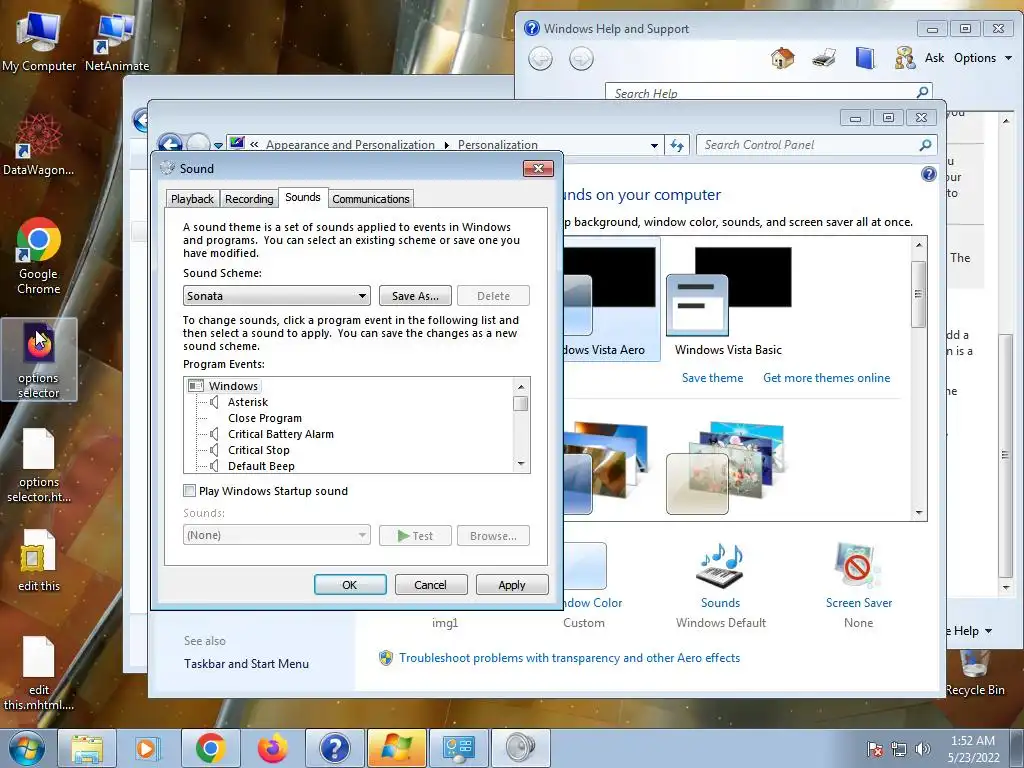Click themes list scroll down arrow

919,513
